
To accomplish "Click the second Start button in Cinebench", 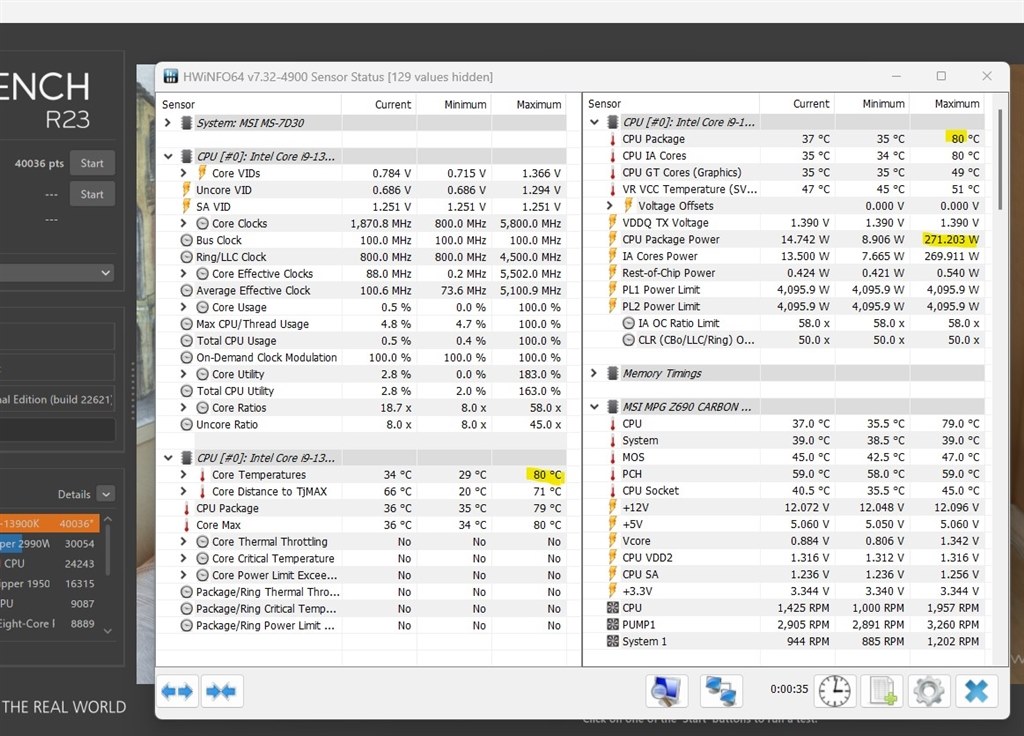I will coord(92,194).
